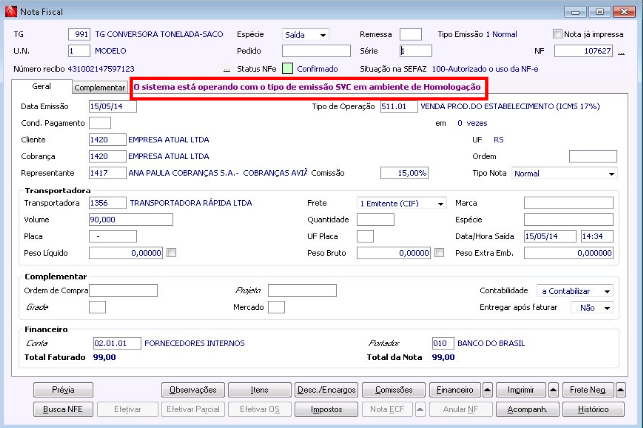Viewport: 643px width, 428px height.
Task: Click the Mercado input field
Action: pyautogui.click(x=276, y=307)
